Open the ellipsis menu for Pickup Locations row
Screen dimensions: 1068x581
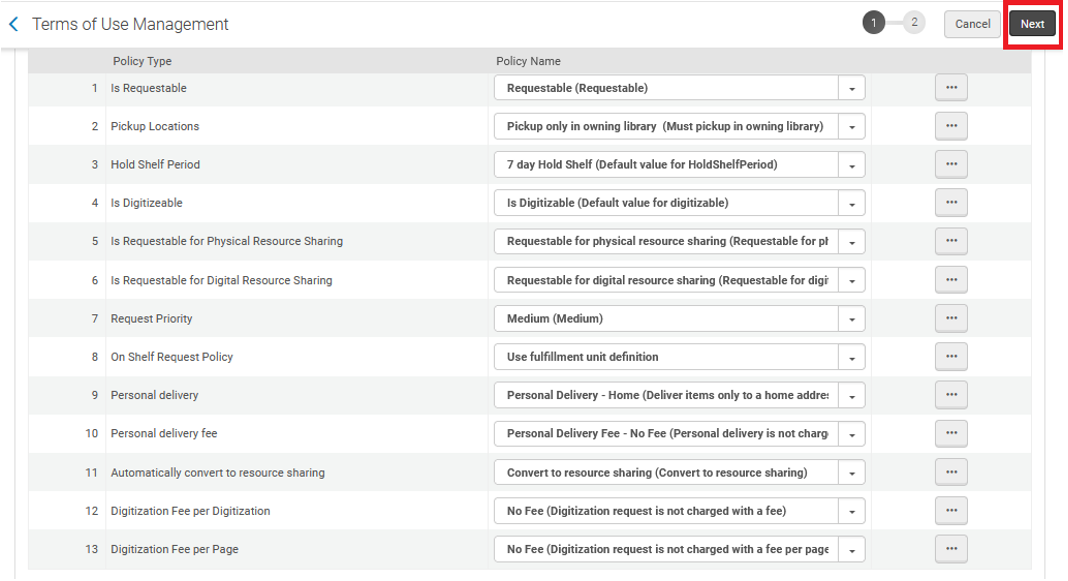coord(950,126)
